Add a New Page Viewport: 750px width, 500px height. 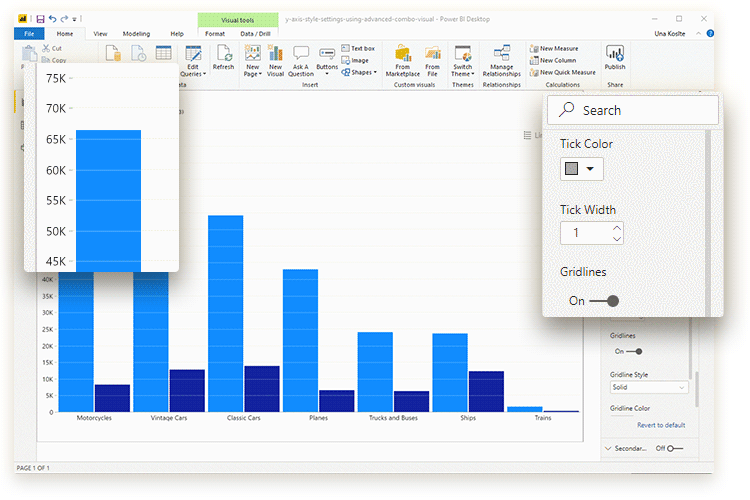point(253,61)
